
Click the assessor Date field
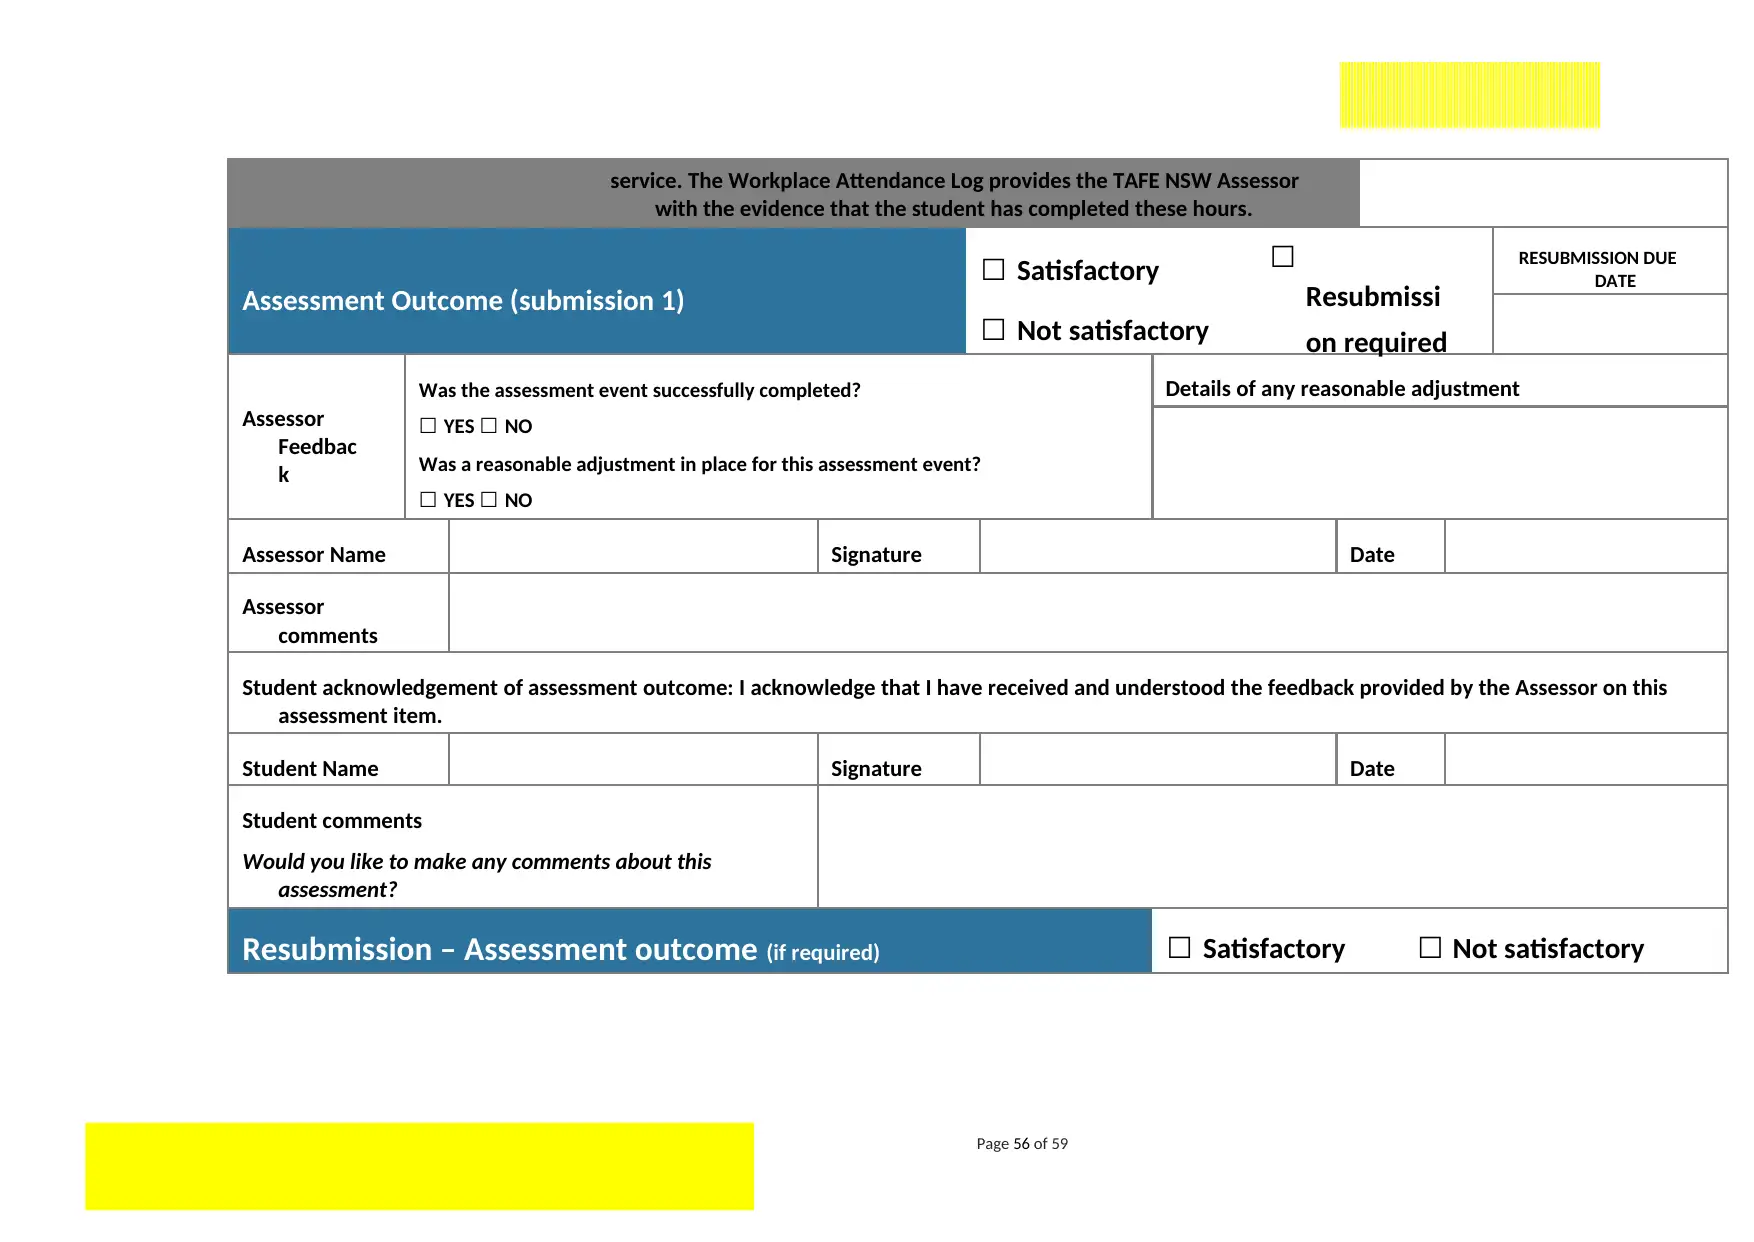1586,546
